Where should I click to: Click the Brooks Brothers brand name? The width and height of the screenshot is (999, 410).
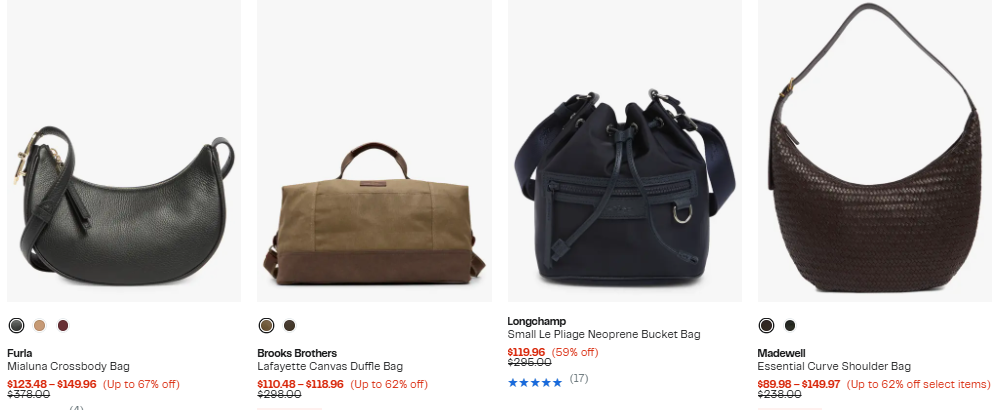tap(297, 353)
